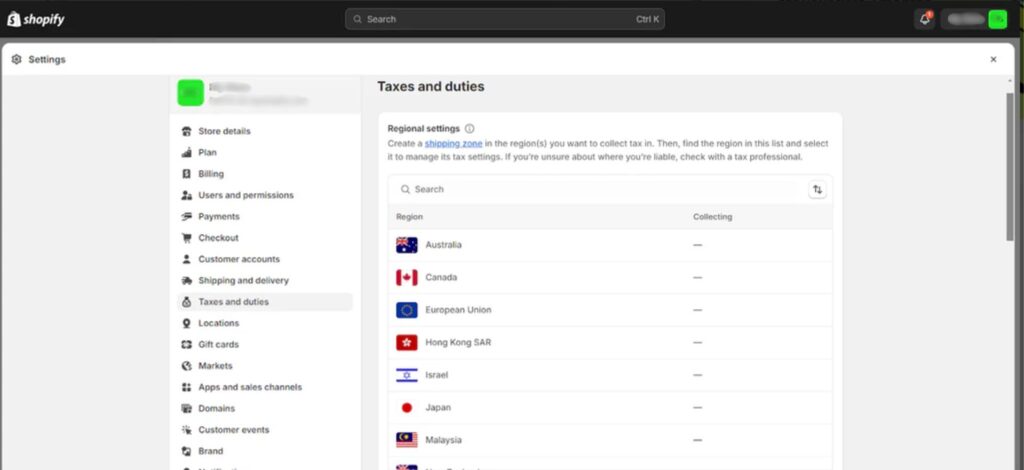Click the Australia flag icon
Viewport: 1024px width, 470px height.
coord(407,245)
